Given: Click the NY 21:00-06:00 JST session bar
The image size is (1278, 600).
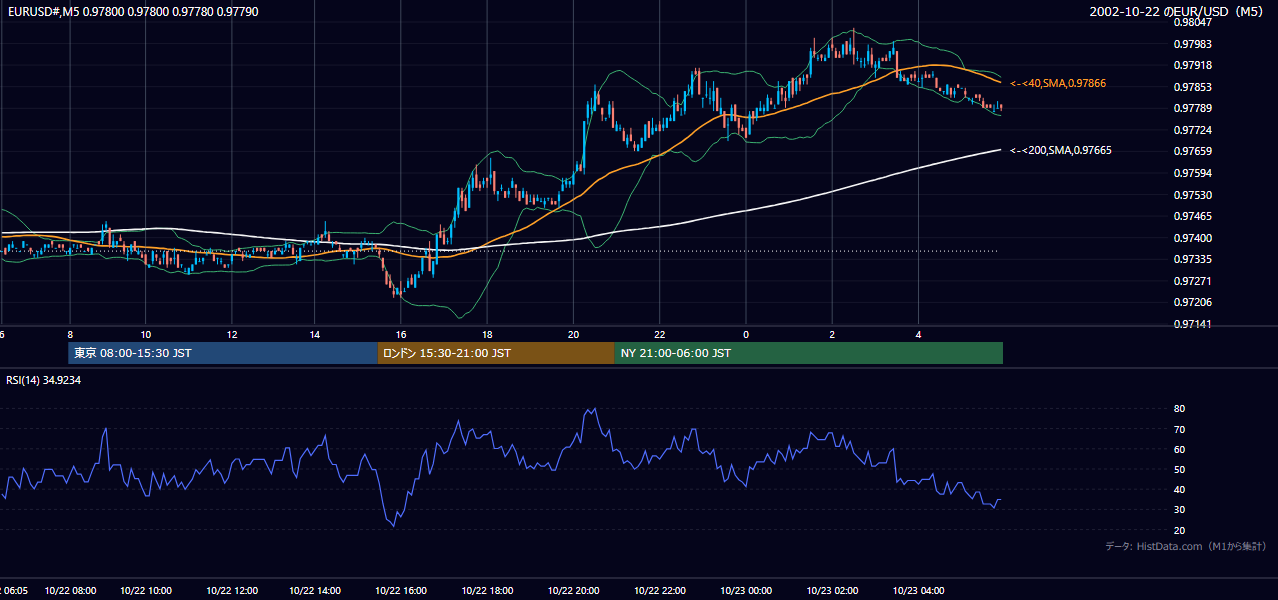Looking at the screenshot, I should 808,353.
